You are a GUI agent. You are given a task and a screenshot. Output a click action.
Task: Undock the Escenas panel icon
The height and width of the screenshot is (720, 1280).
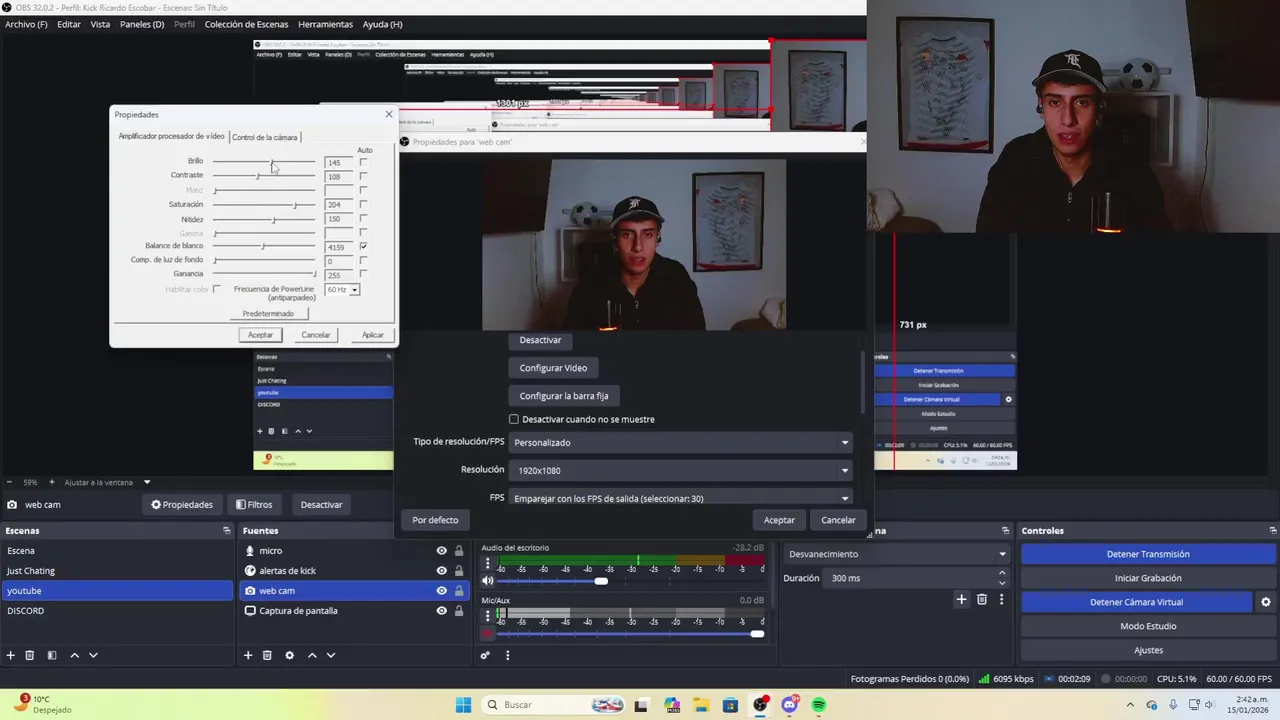point(227,531)
